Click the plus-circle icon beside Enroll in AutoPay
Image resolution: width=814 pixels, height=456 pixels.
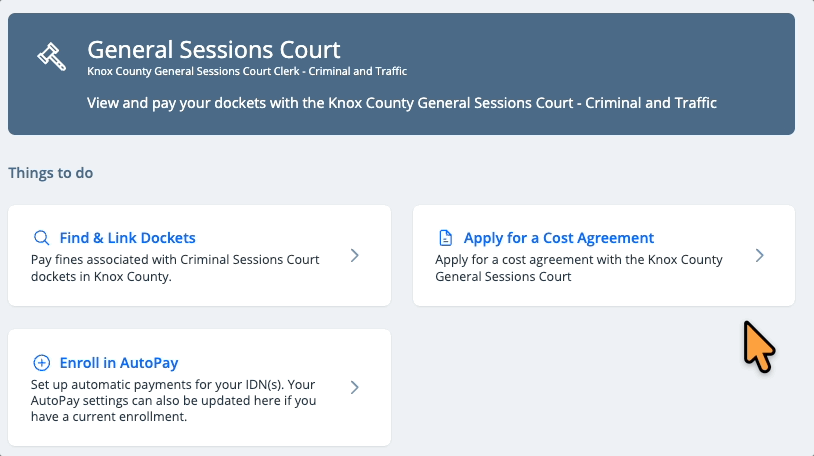(x=41, y=363)
